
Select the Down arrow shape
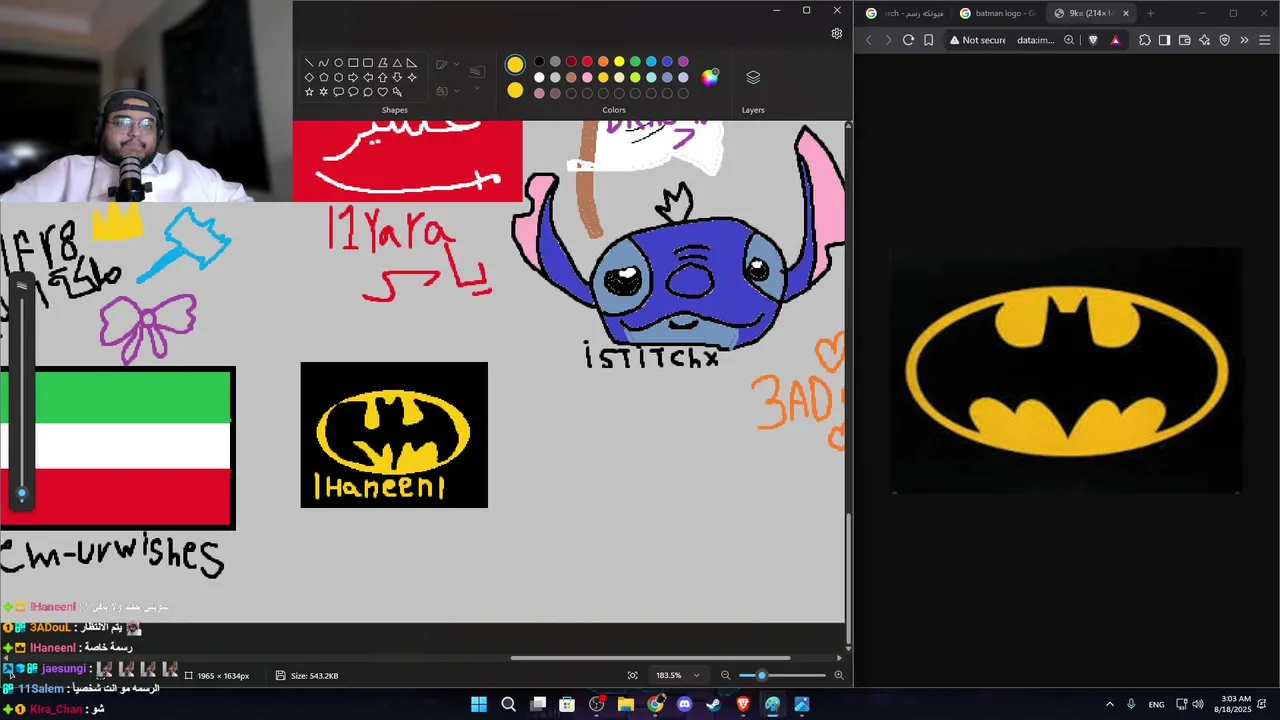[x=397, y=77]
